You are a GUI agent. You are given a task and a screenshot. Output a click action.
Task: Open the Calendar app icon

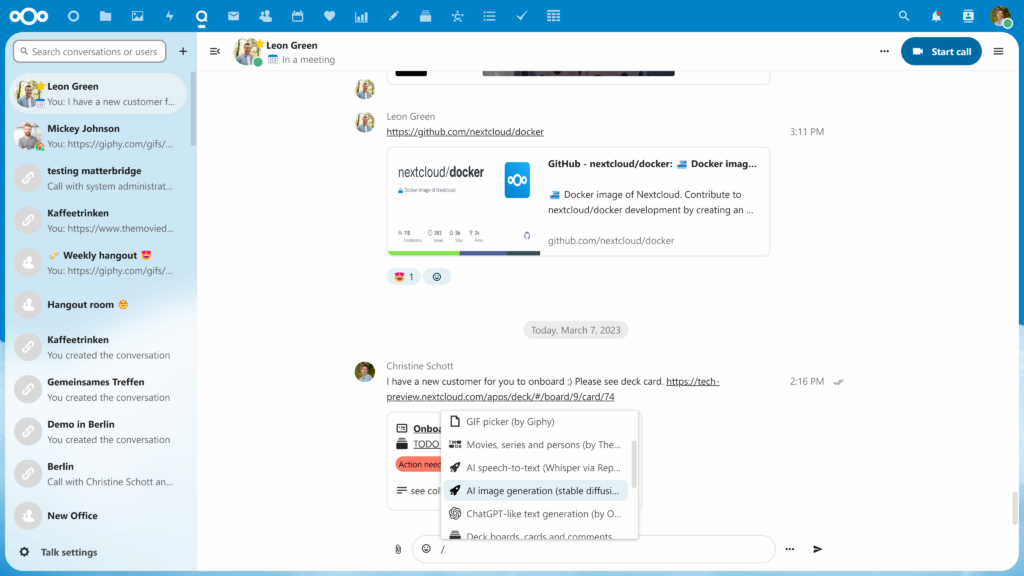pos(296,15)
